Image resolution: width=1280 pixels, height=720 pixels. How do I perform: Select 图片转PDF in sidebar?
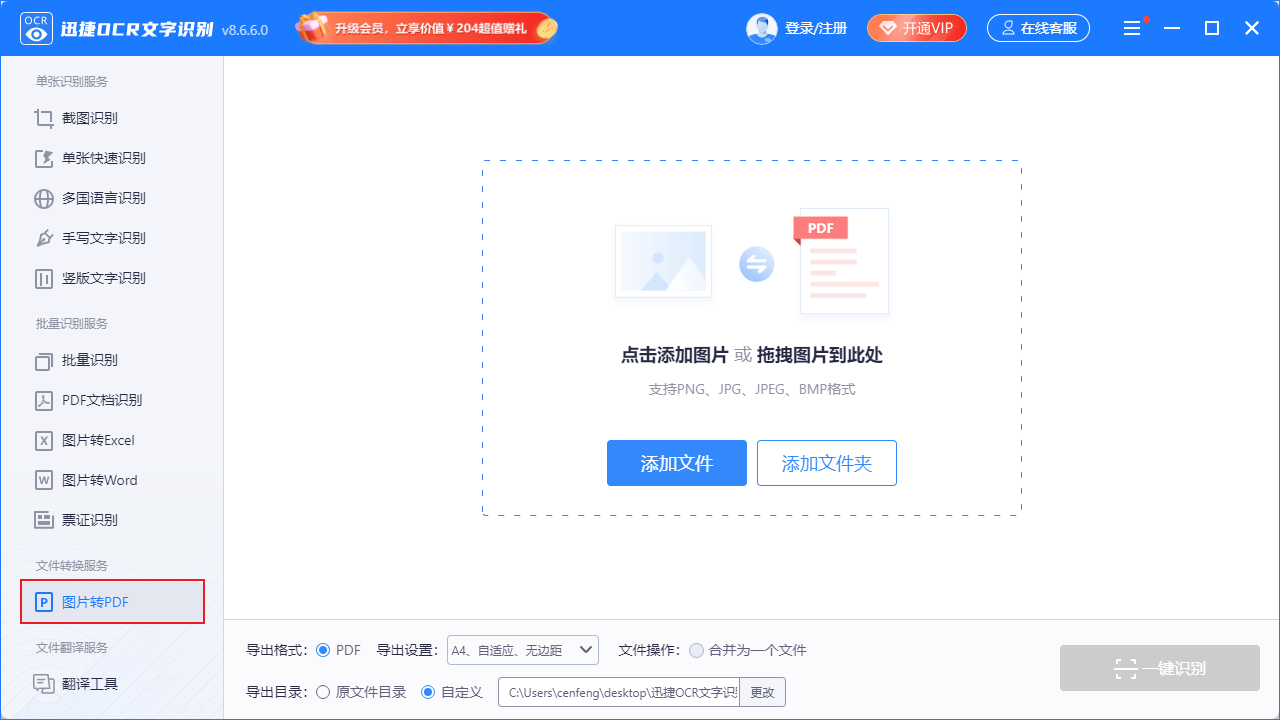(112, 602)
